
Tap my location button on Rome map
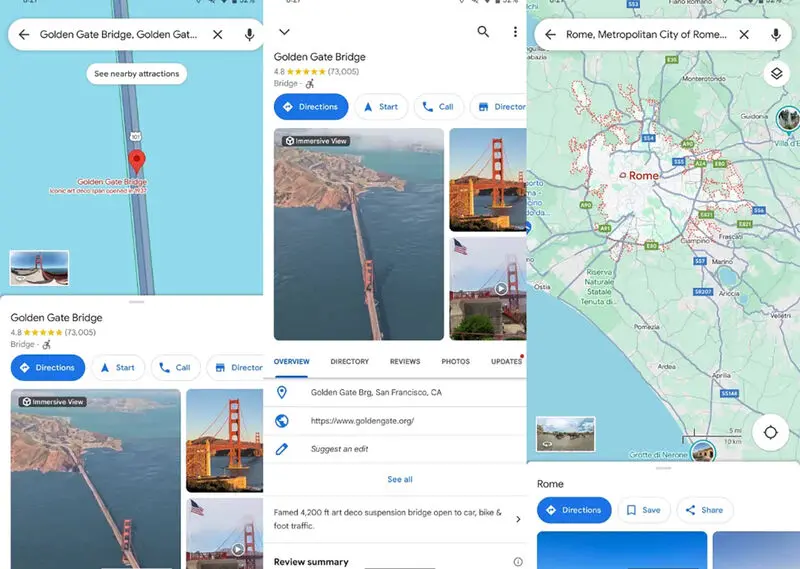pyautogui.click(x=770, y=433)
